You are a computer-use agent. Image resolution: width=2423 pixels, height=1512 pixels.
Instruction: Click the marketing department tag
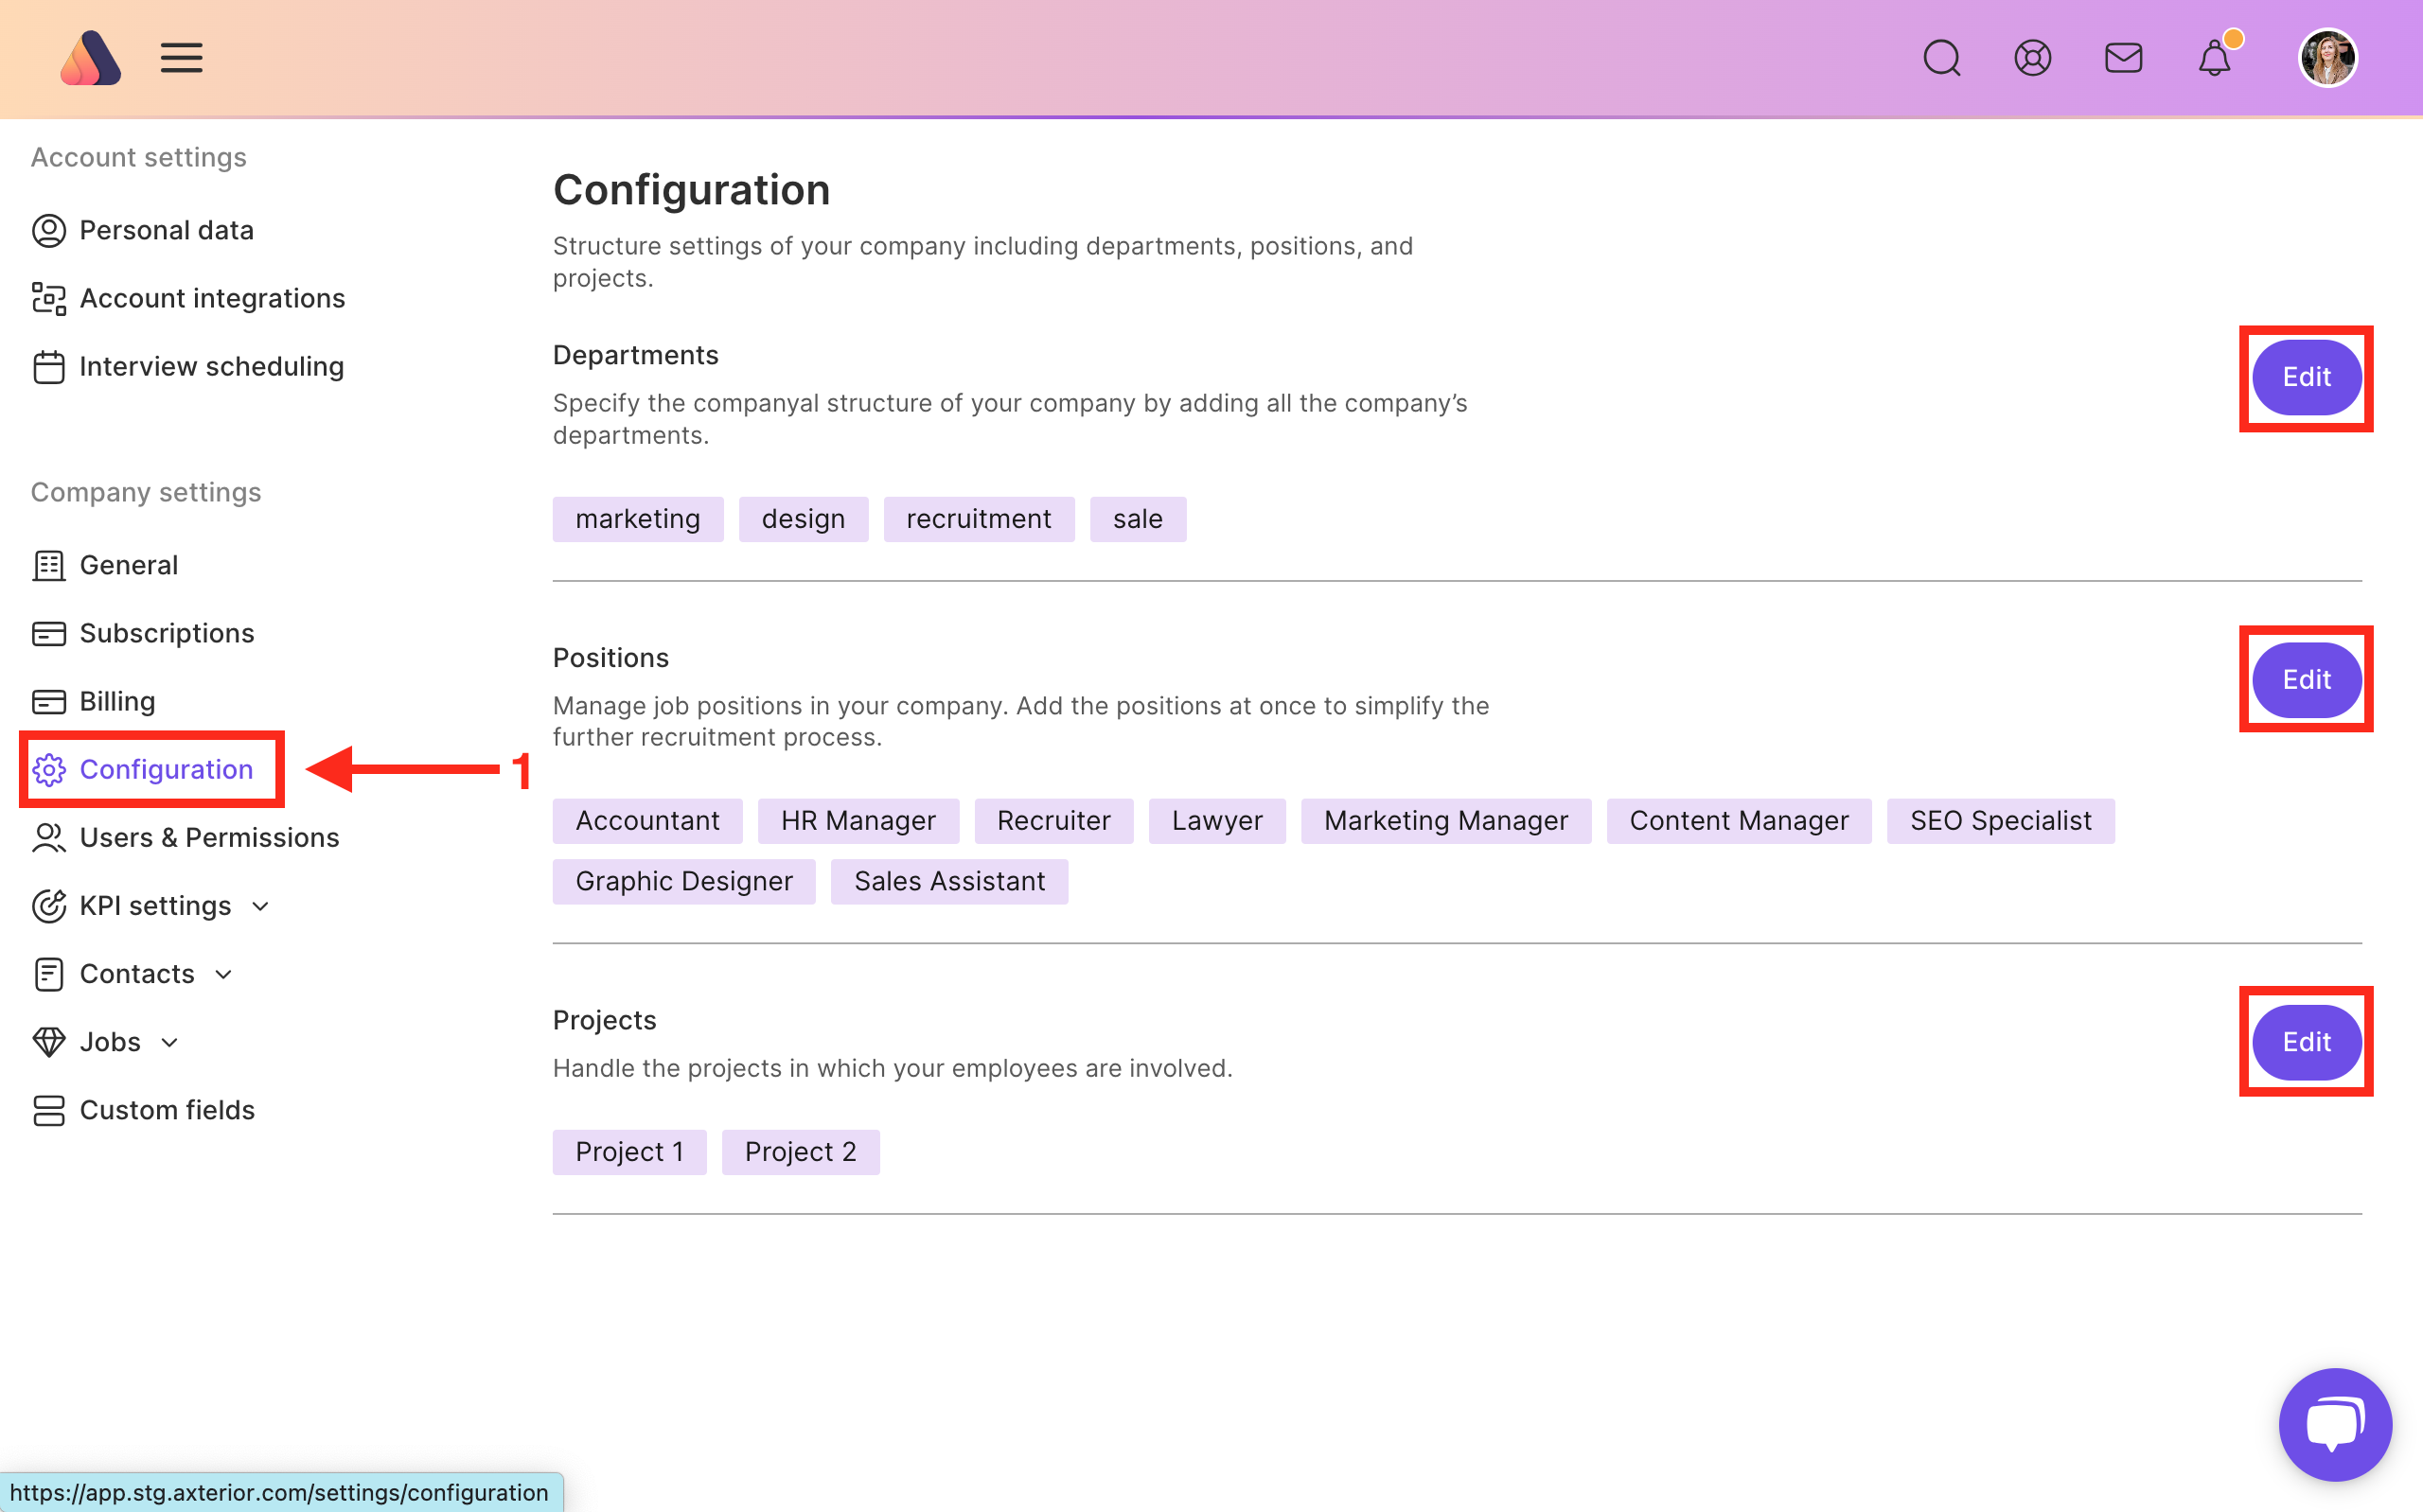click(x=638, y=519)
